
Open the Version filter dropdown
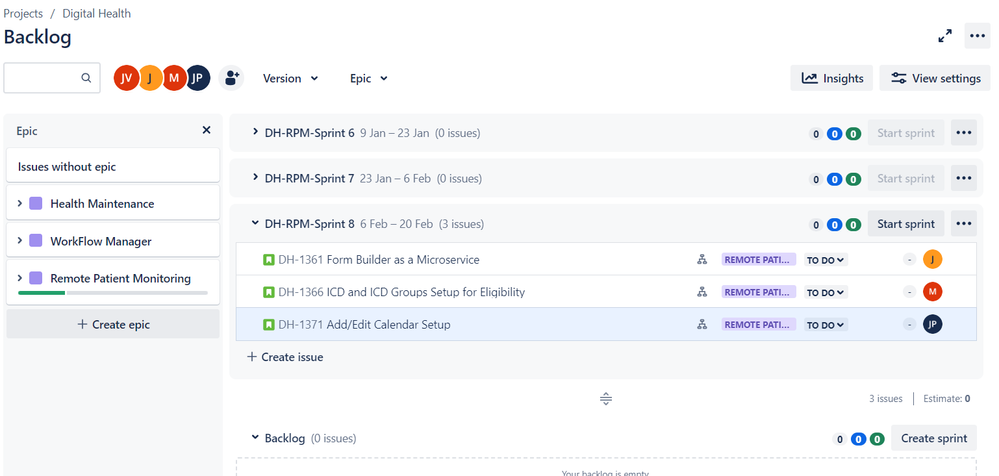click(291, 78)
